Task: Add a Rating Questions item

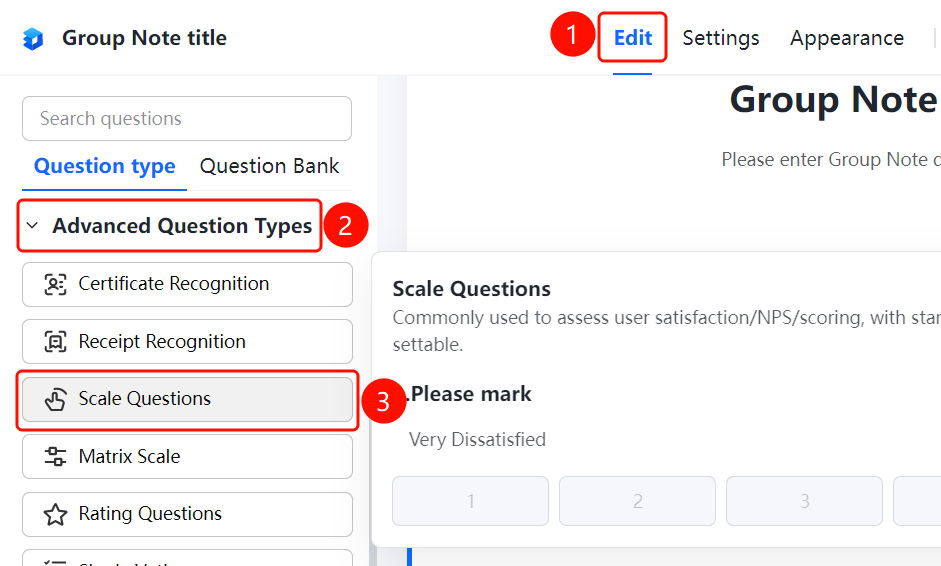Action: [187, 514]
